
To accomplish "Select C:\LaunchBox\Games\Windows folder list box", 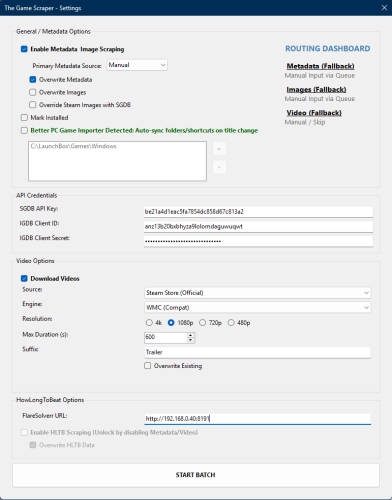I will pos(117,161).
